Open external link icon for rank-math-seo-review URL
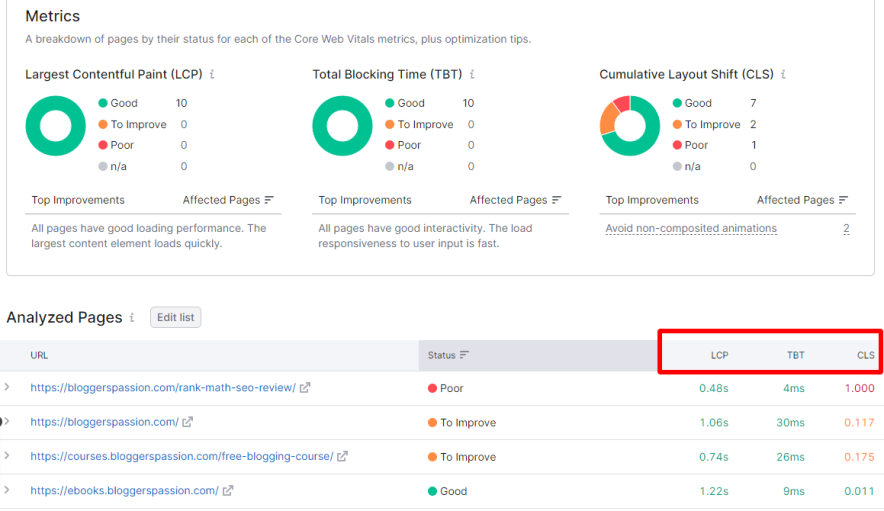The height and width of the screenshot is (511, 884). (305, 388)
